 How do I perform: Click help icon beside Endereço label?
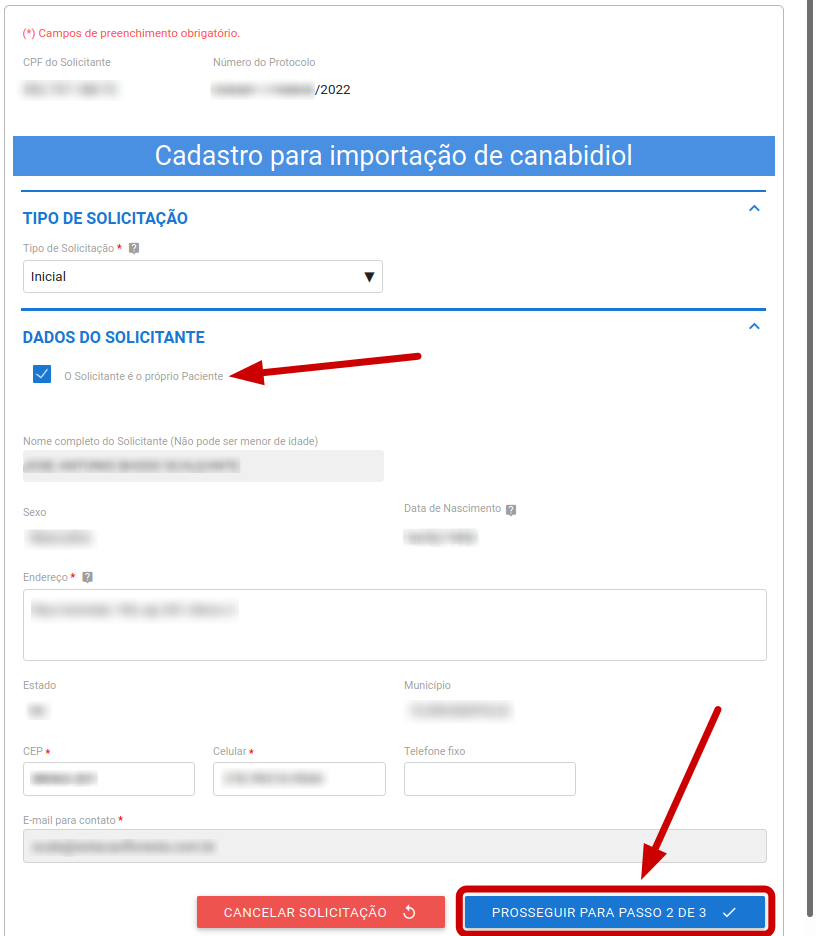[x=87, y=577]
